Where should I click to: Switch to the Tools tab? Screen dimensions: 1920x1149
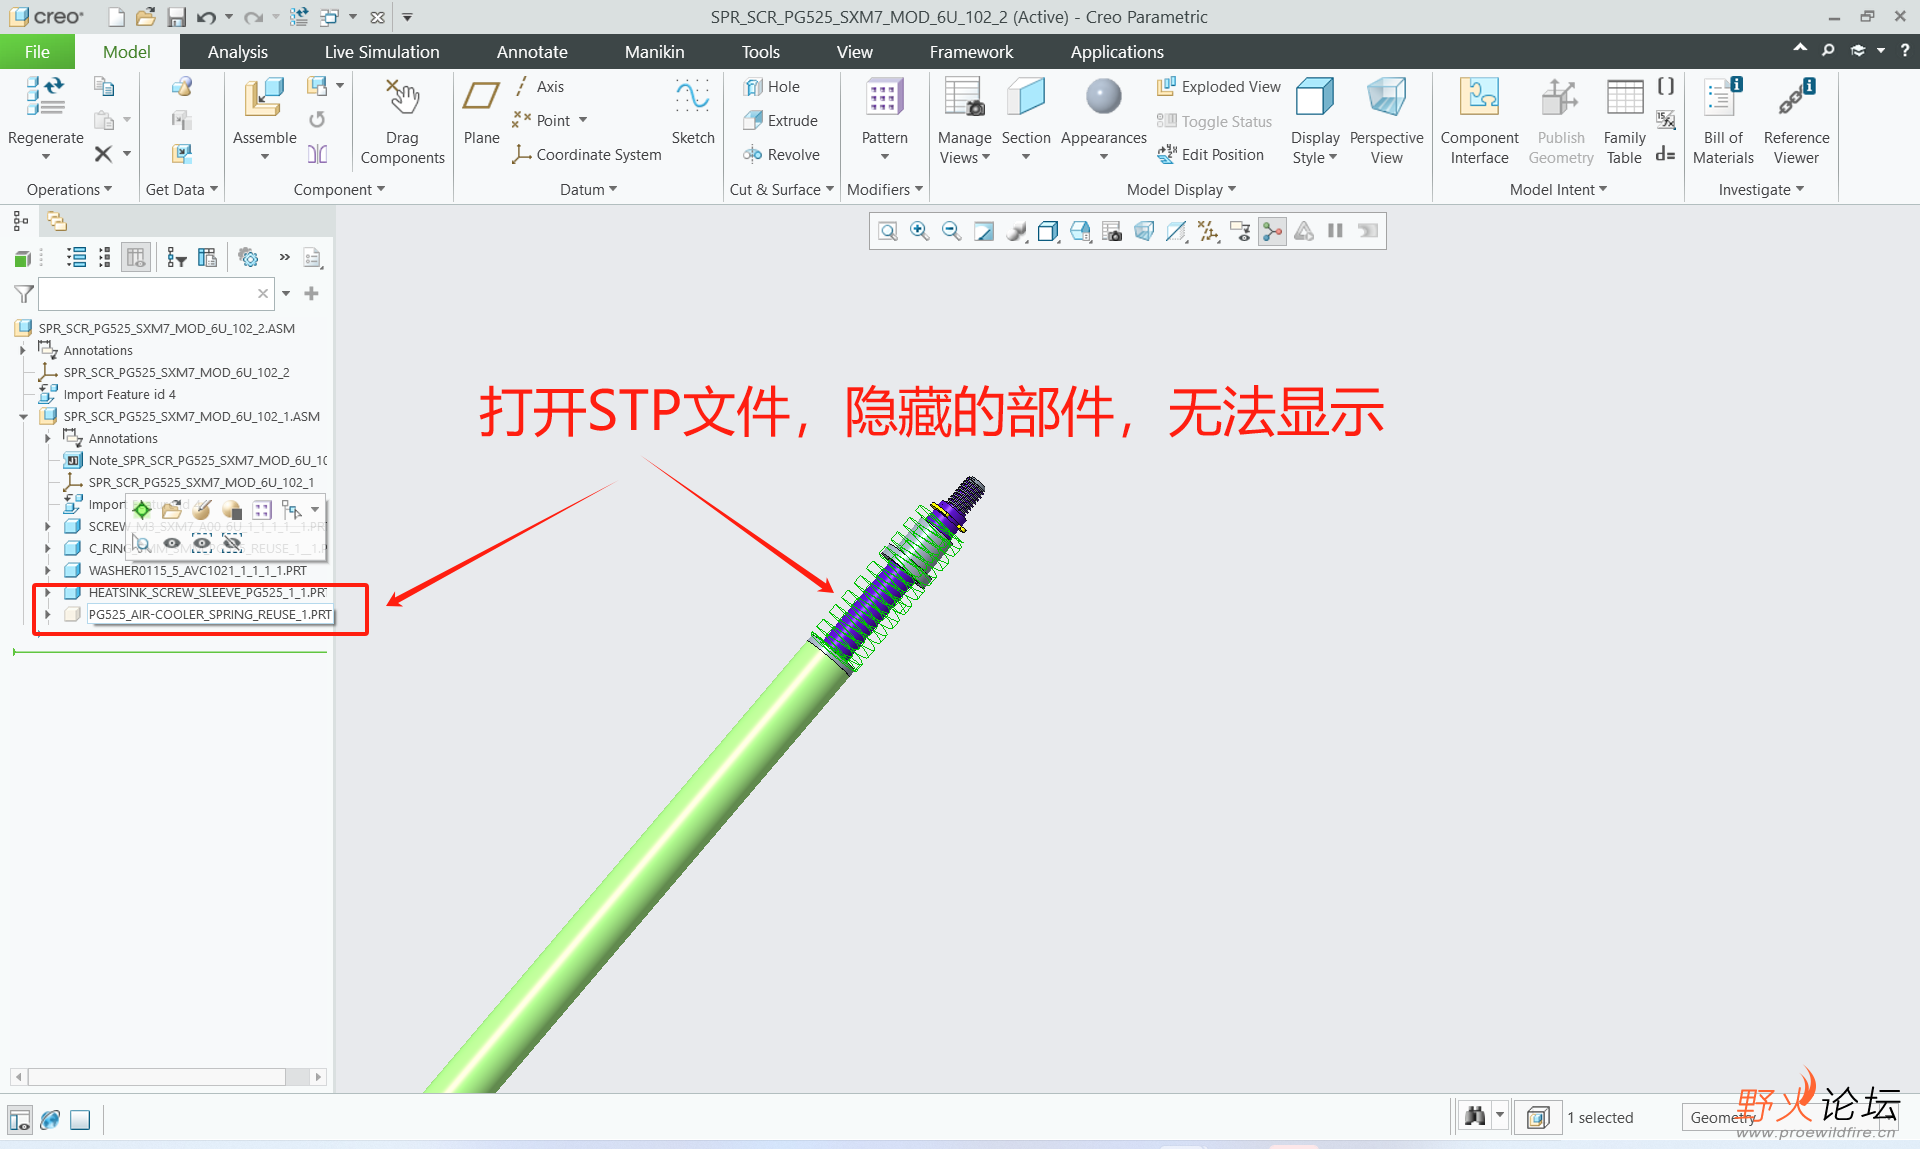(x=760, y=52)
